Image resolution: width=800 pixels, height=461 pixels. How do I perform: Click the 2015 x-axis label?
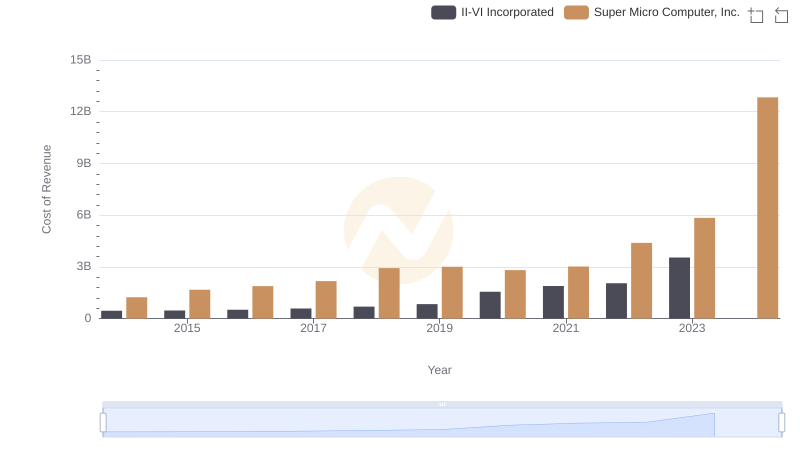(187, 328)
